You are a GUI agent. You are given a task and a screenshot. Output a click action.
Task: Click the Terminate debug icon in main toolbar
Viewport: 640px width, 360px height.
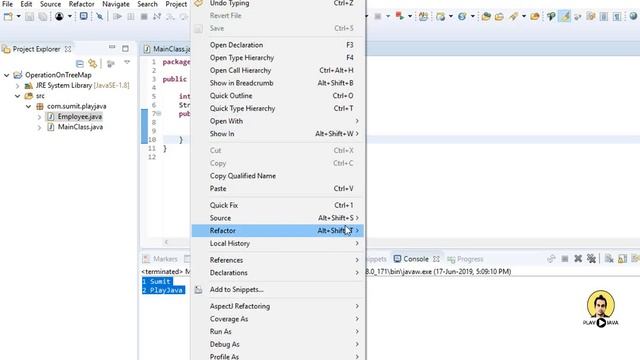[144, 17]
